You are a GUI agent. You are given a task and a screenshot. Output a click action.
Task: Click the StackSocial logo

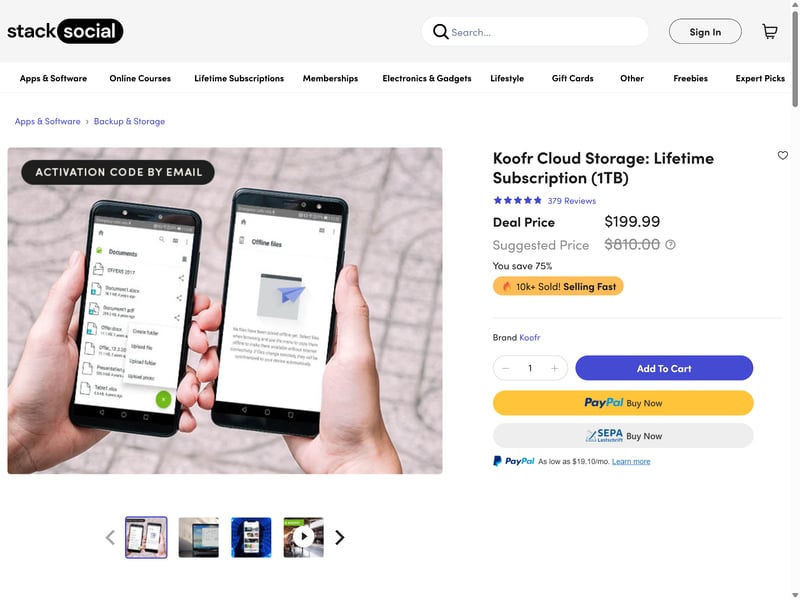65,31
